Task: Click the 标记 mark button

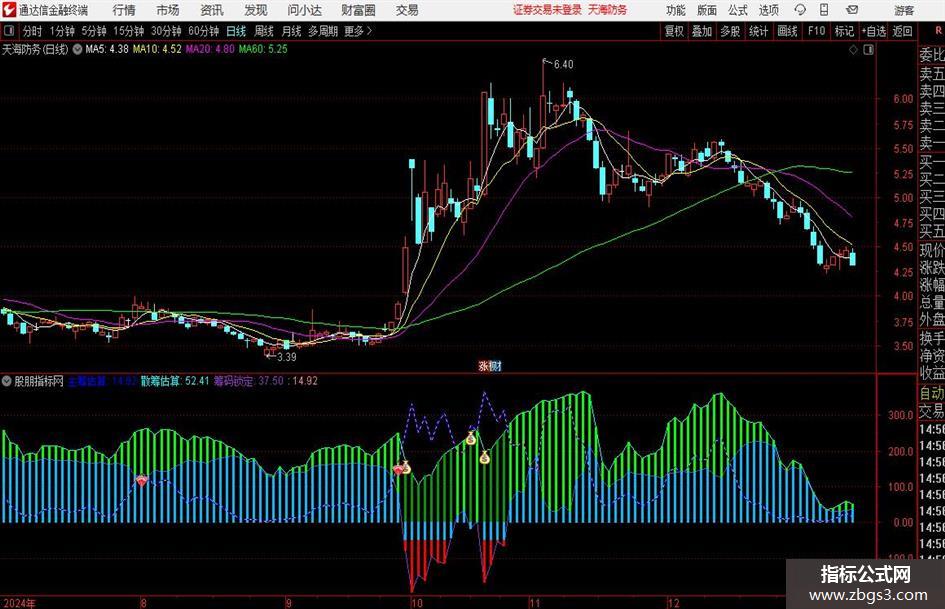Action: (x=844, y=31)
